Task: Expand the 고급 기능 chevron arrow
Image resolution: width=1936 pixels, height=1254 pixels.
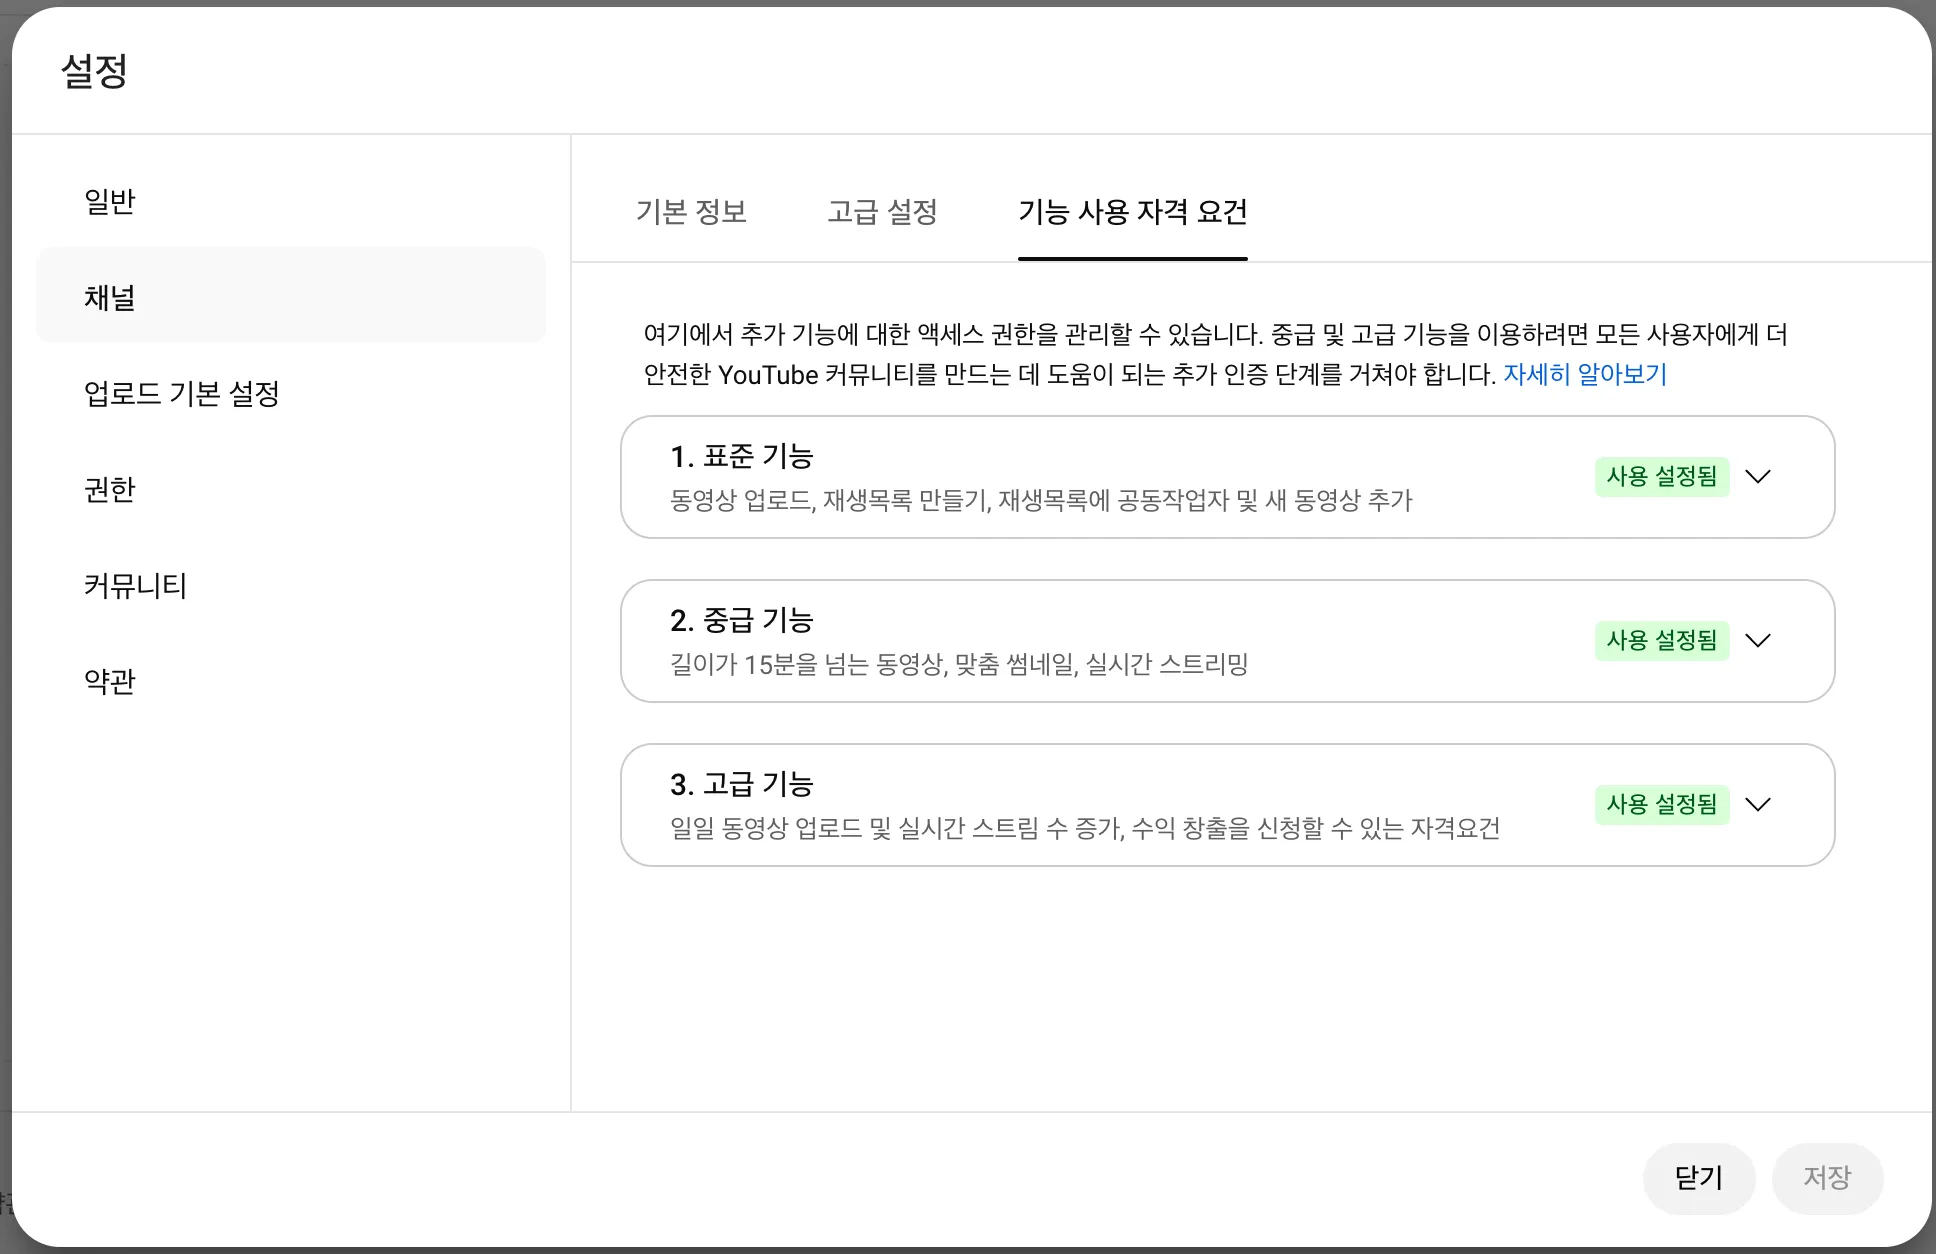Action: [1757, 804]
